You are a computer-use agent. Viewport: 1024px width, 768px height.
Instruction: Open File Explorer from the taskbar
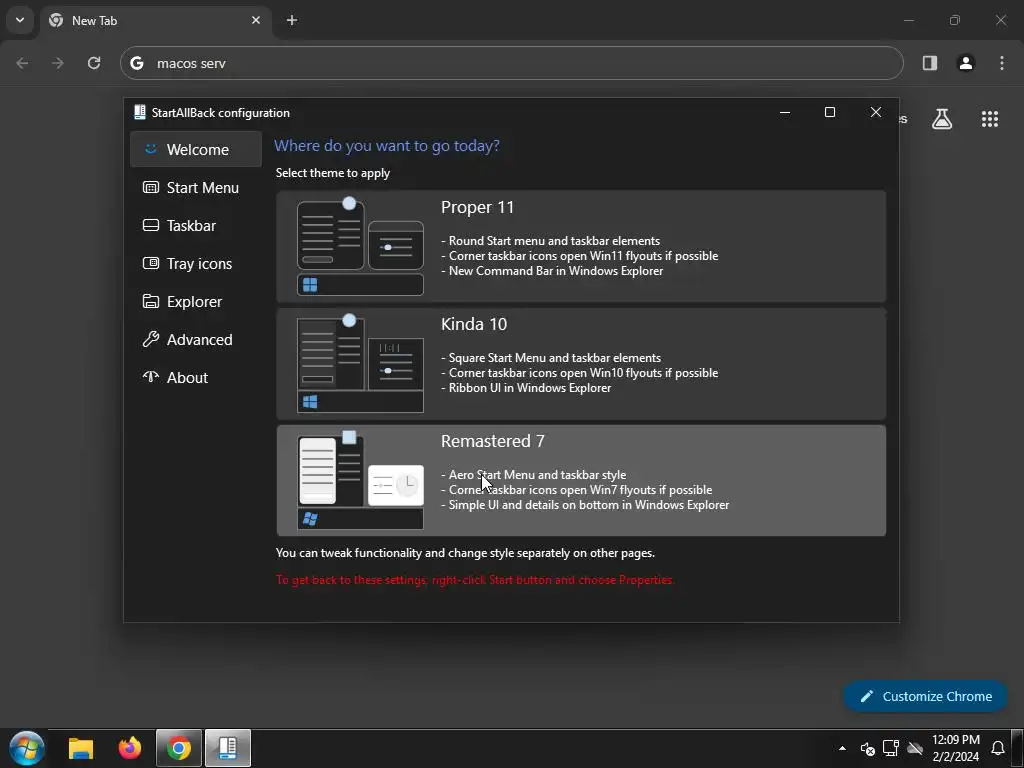pyautogui.click(x=81, y=748)
